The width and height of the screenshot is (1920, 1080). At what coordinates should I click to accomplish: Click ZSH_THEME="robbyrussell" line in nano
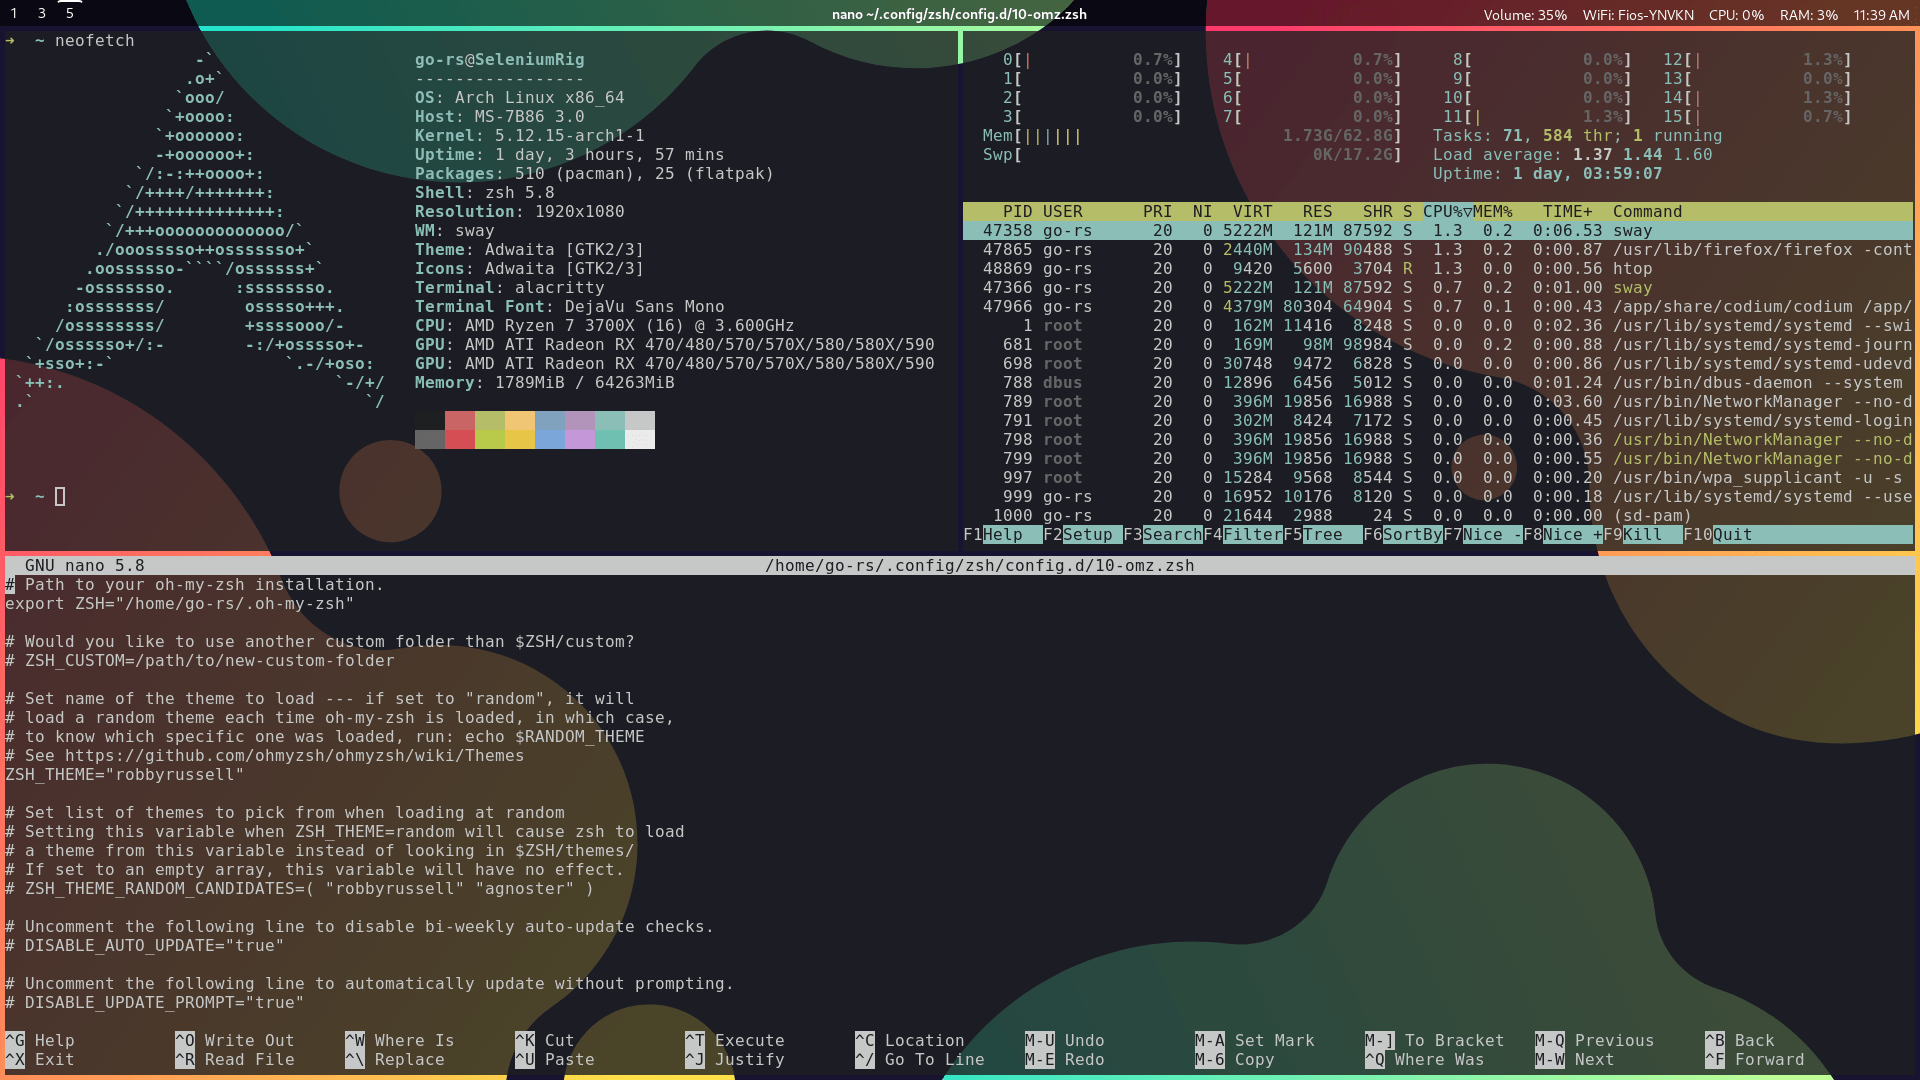[124, 775]
